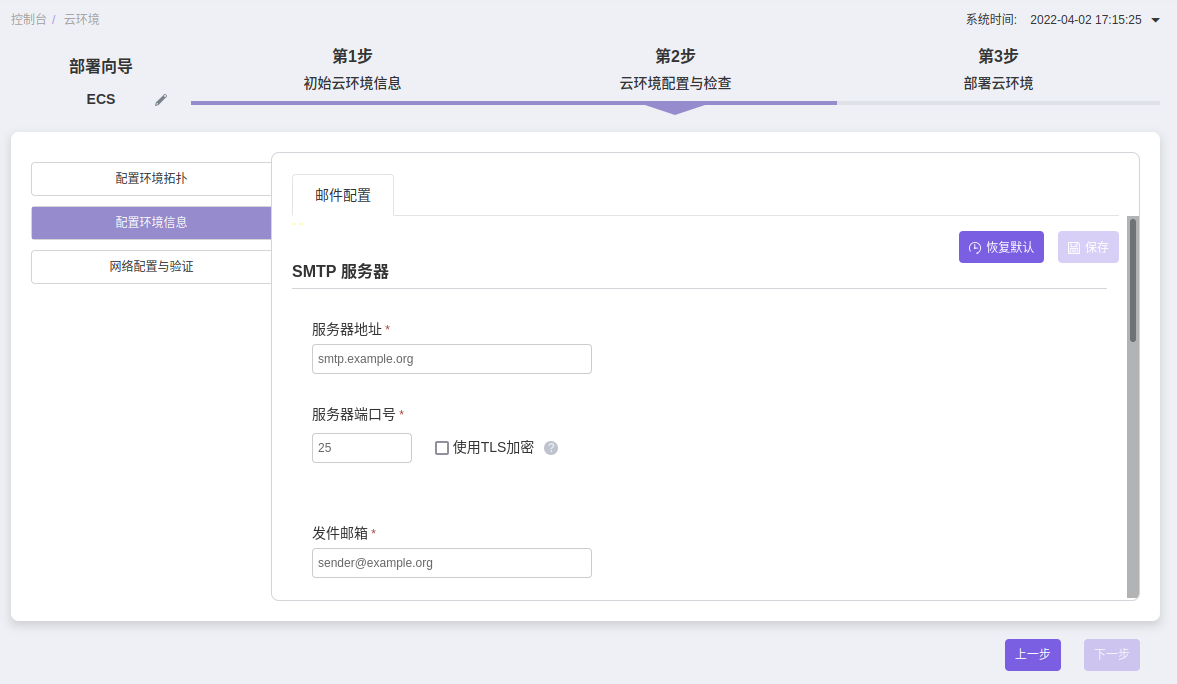The height and width of the screenshot is (684, 1177).
Task: Click the TLS encryption help question icon
Action: (551, 448)
